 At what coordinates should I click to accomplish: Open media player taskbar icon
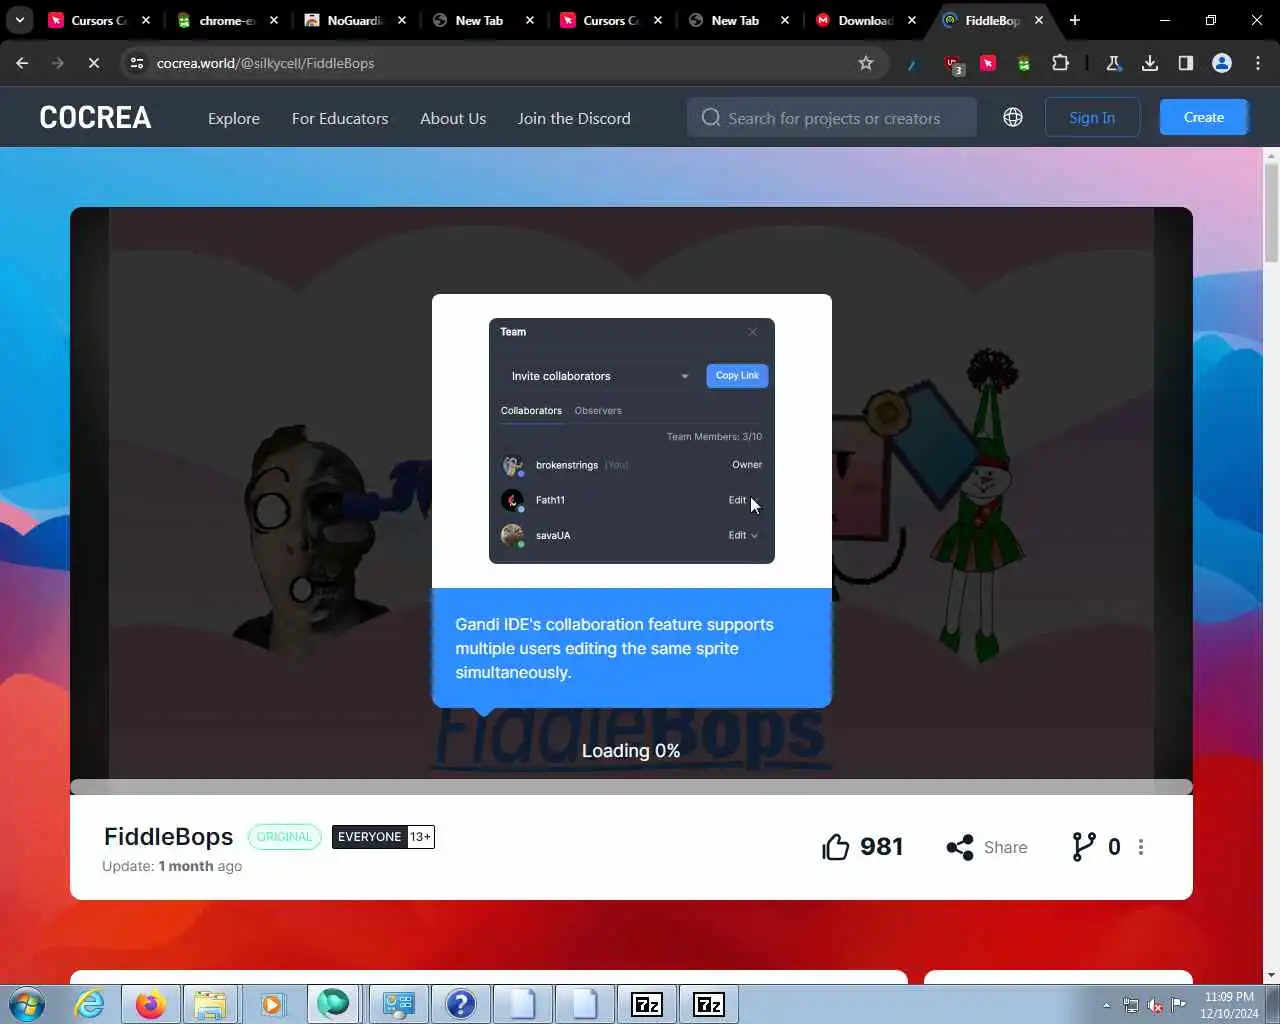coord(272,1004)
